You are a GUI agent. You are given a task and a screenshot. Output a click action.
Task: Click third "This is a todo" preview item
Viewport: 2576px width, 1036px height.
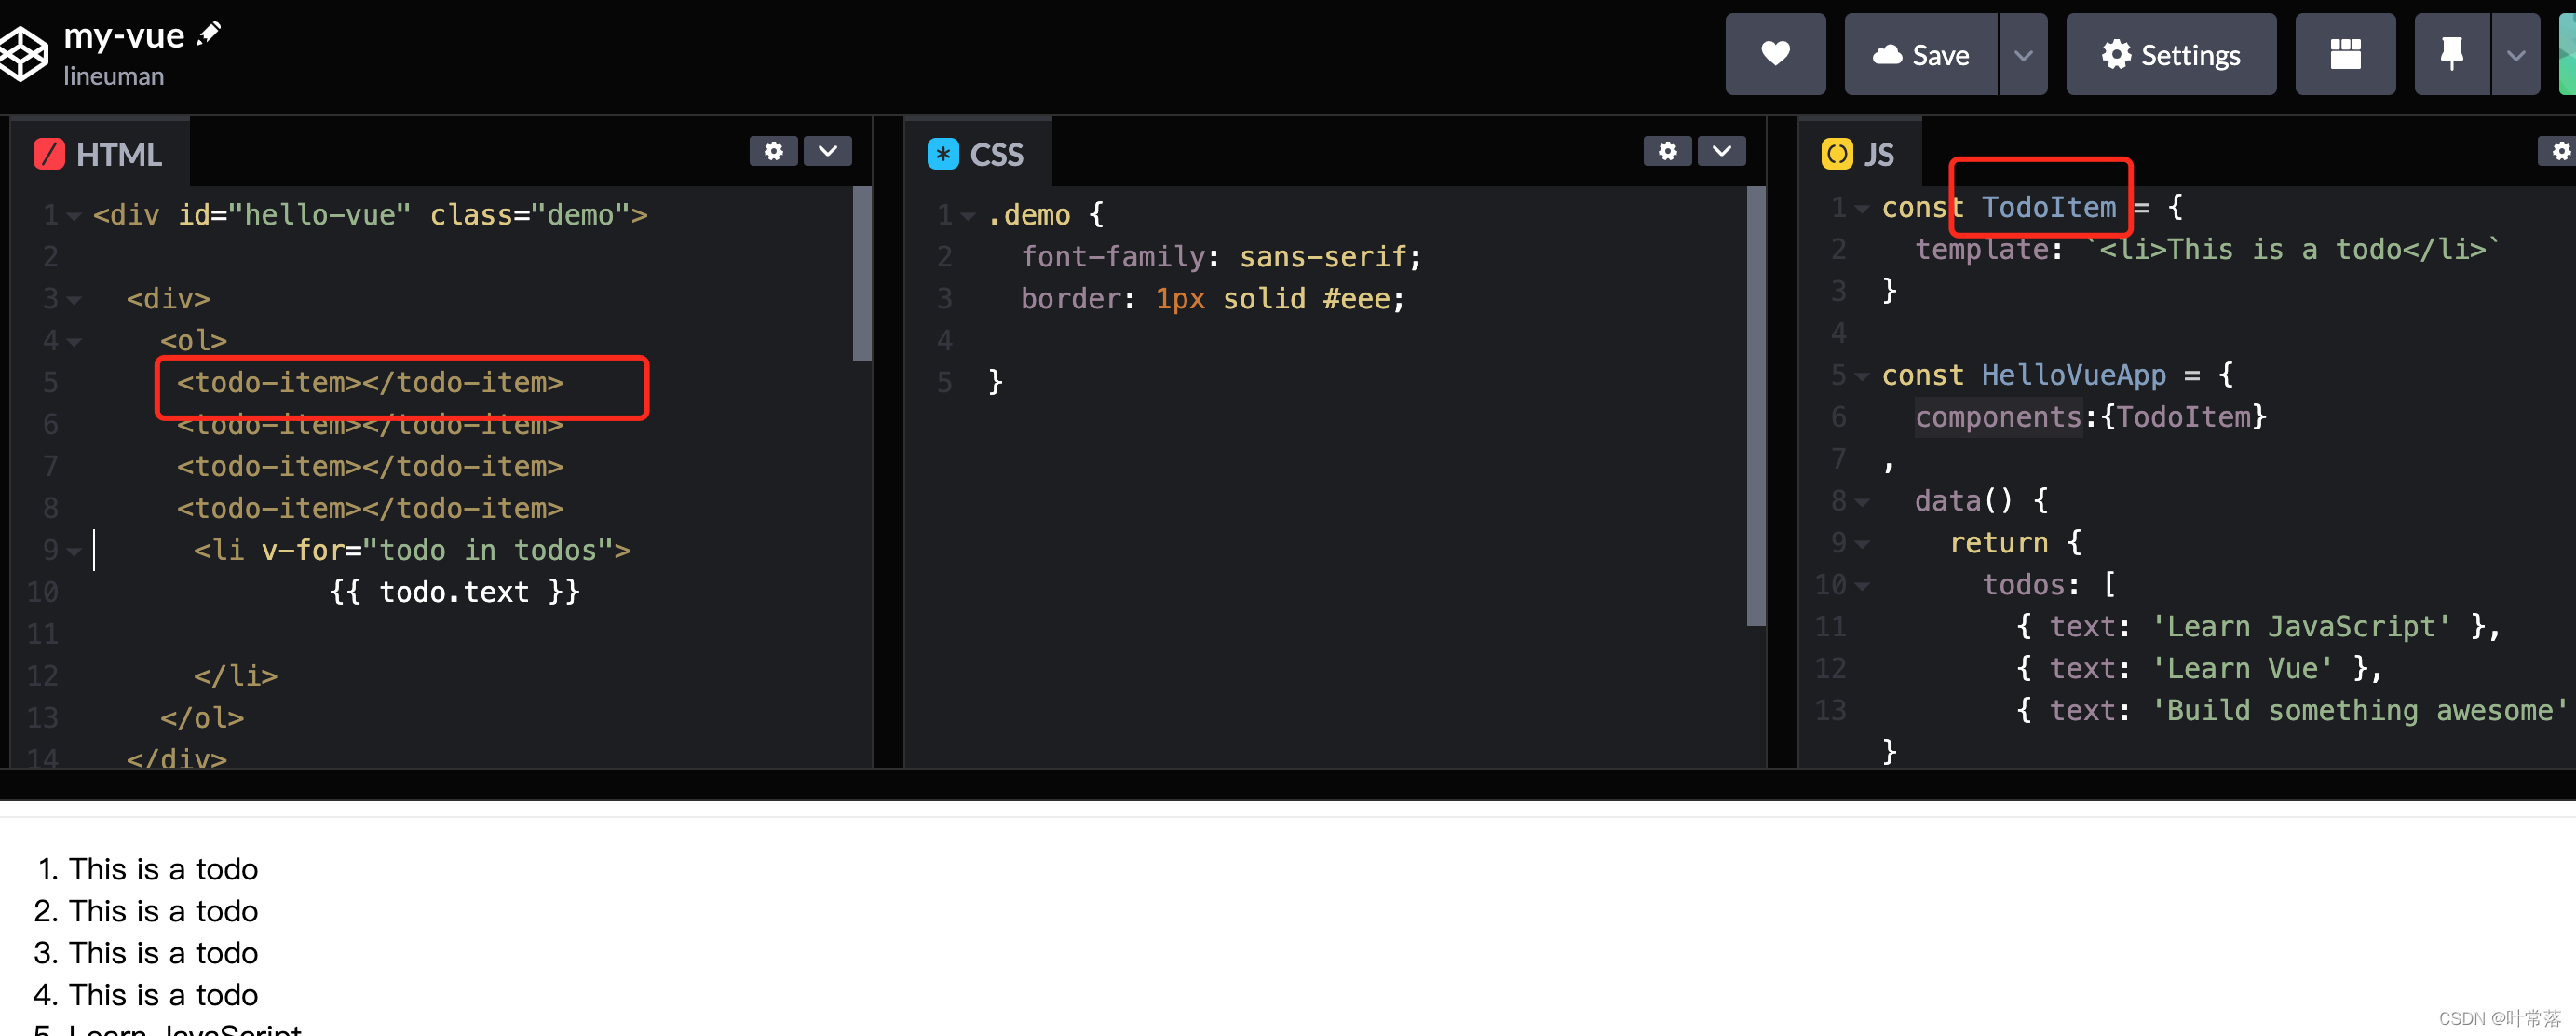(163, 953)
